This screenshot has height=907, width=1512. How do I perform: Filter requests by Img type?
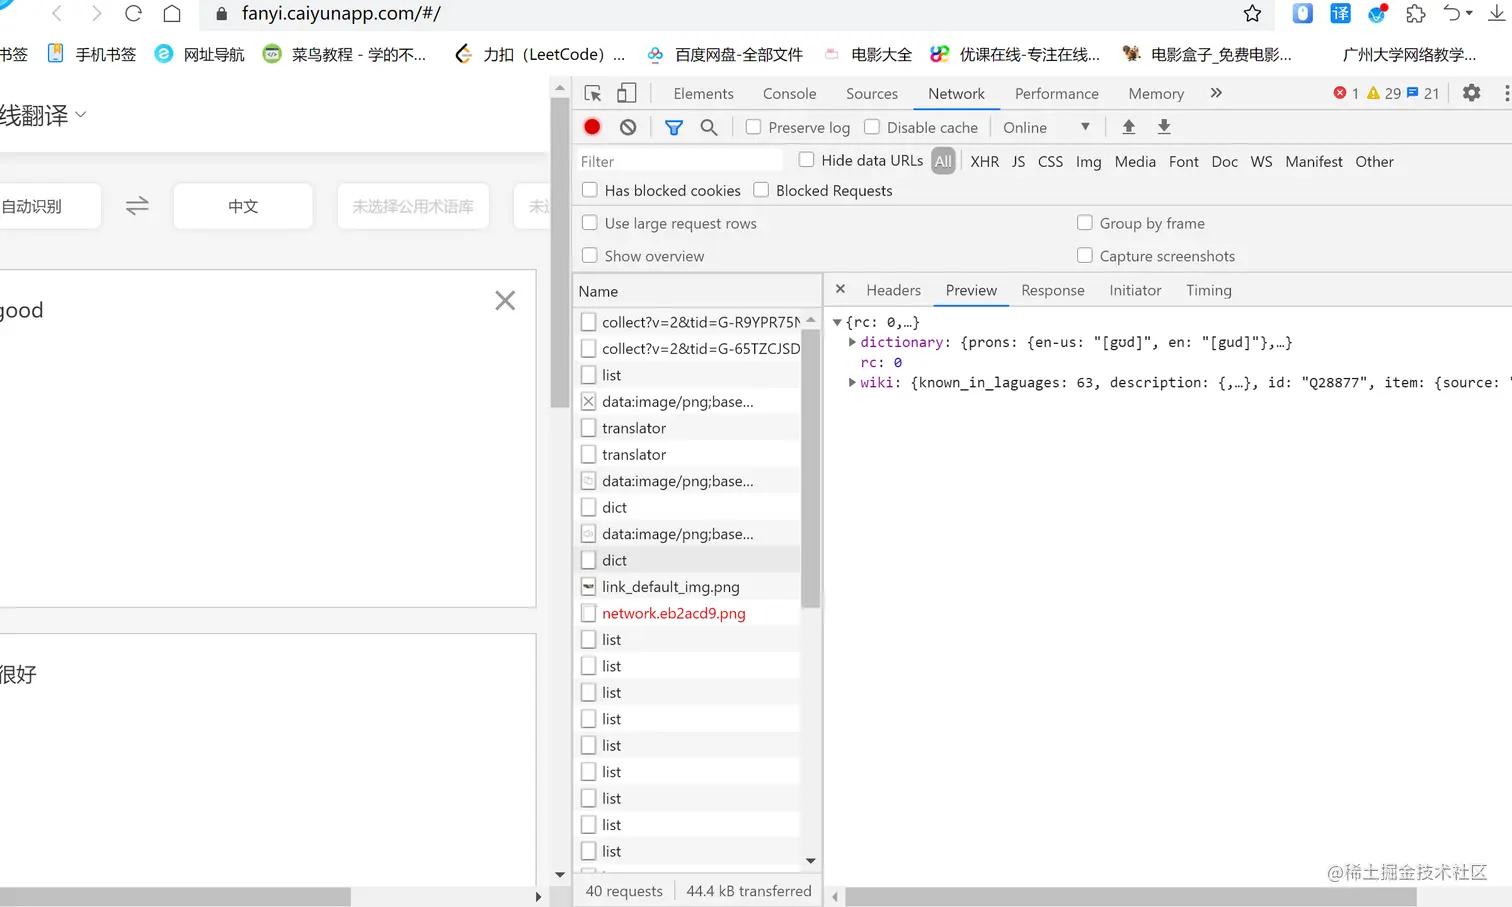click(1088, 161)
